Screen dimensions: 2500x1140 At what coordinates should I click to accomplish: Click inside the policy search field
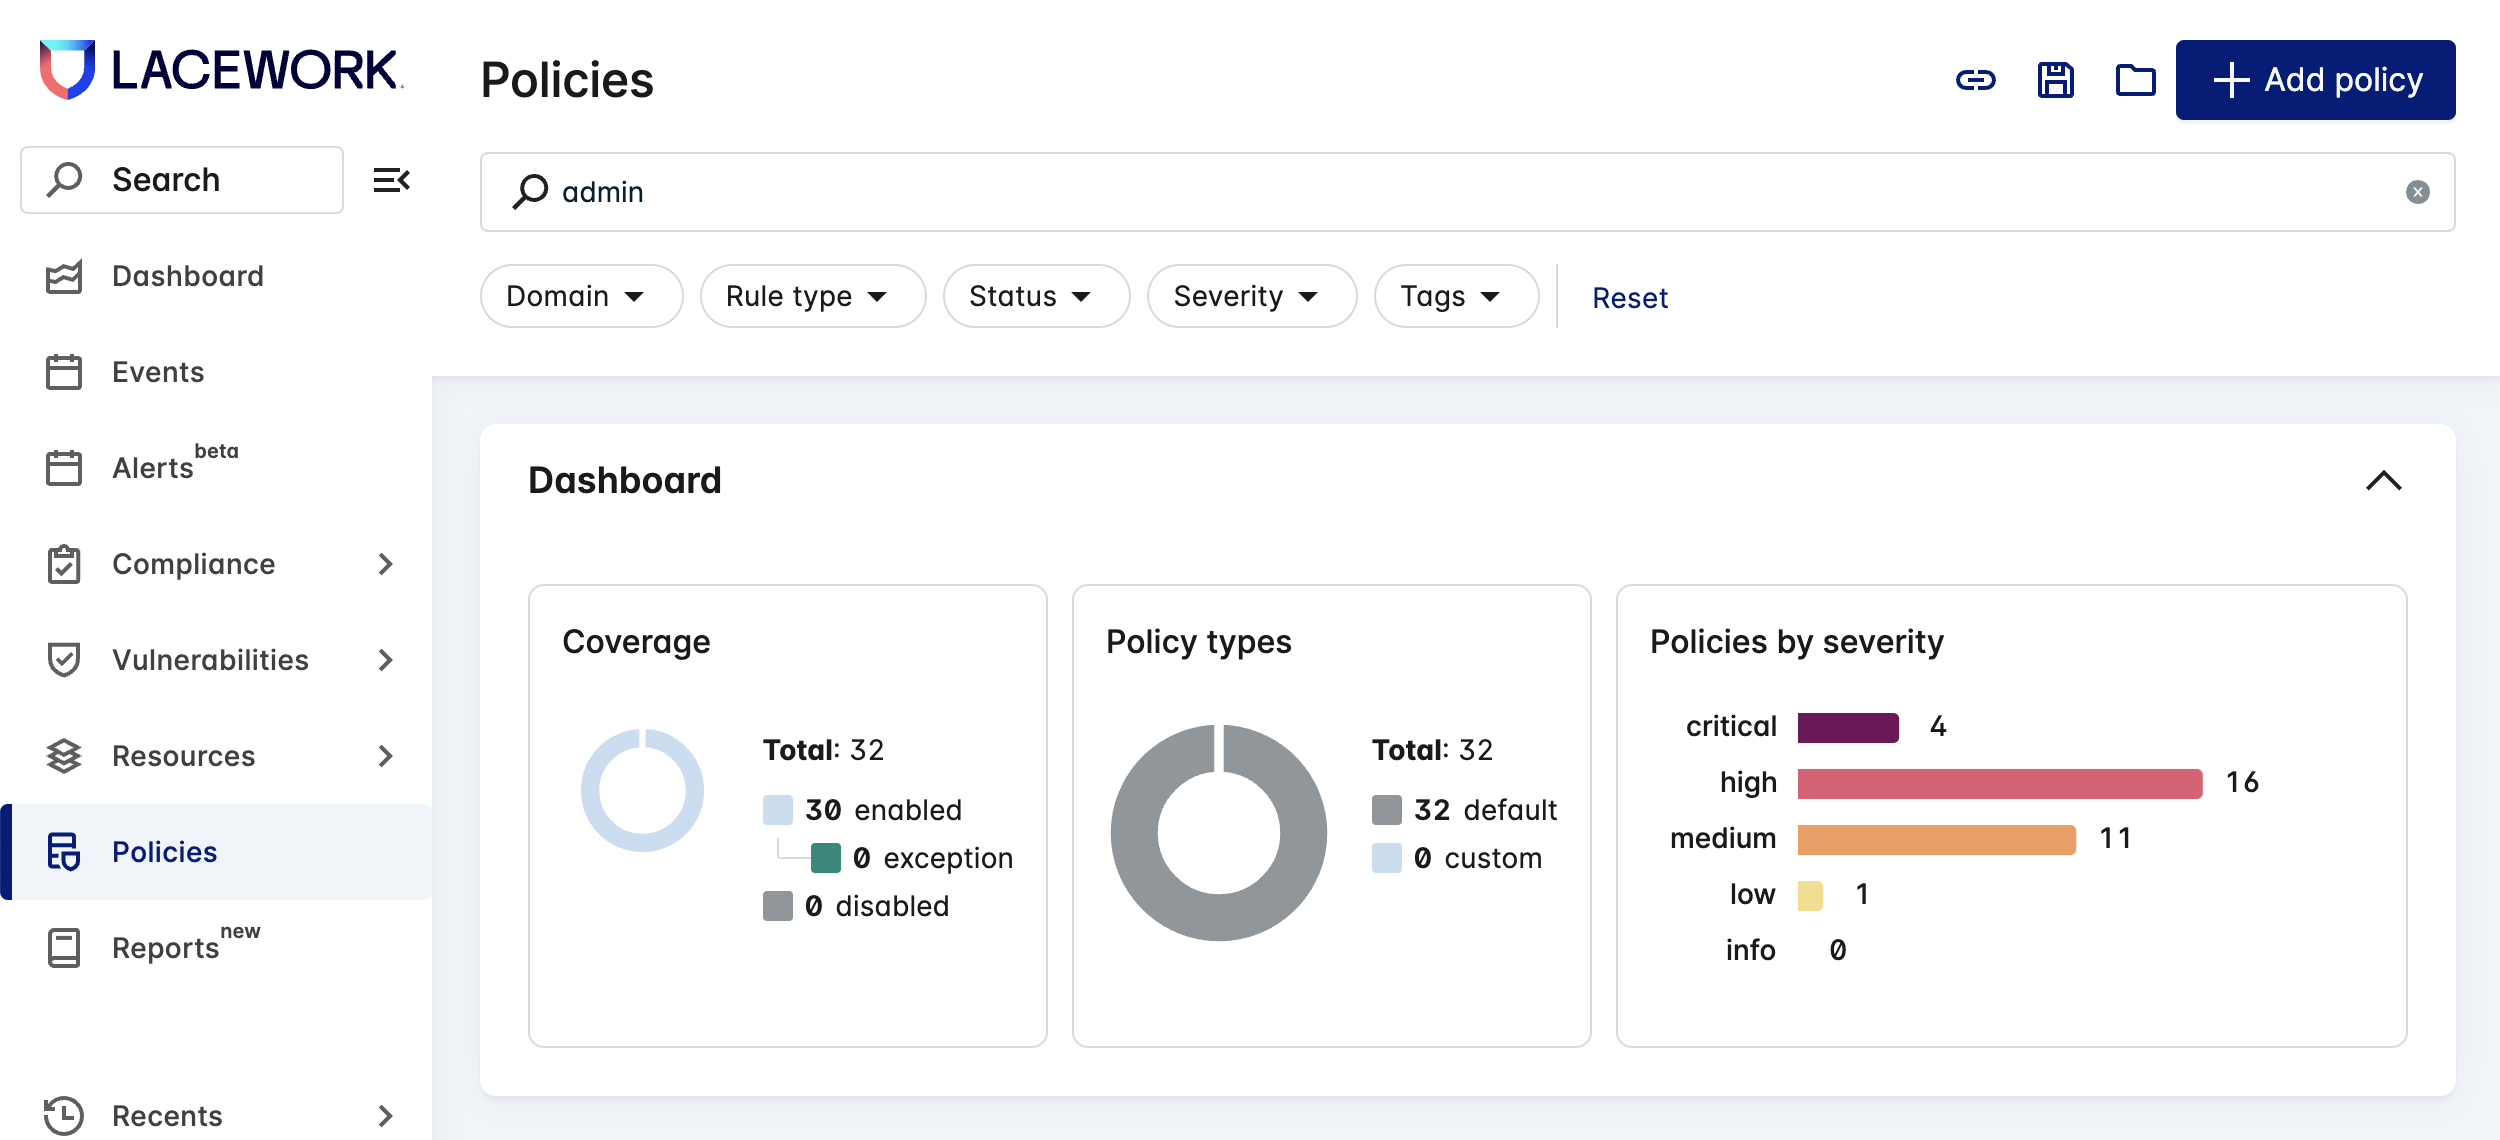pyautogui.click(x=1200, y=191)
